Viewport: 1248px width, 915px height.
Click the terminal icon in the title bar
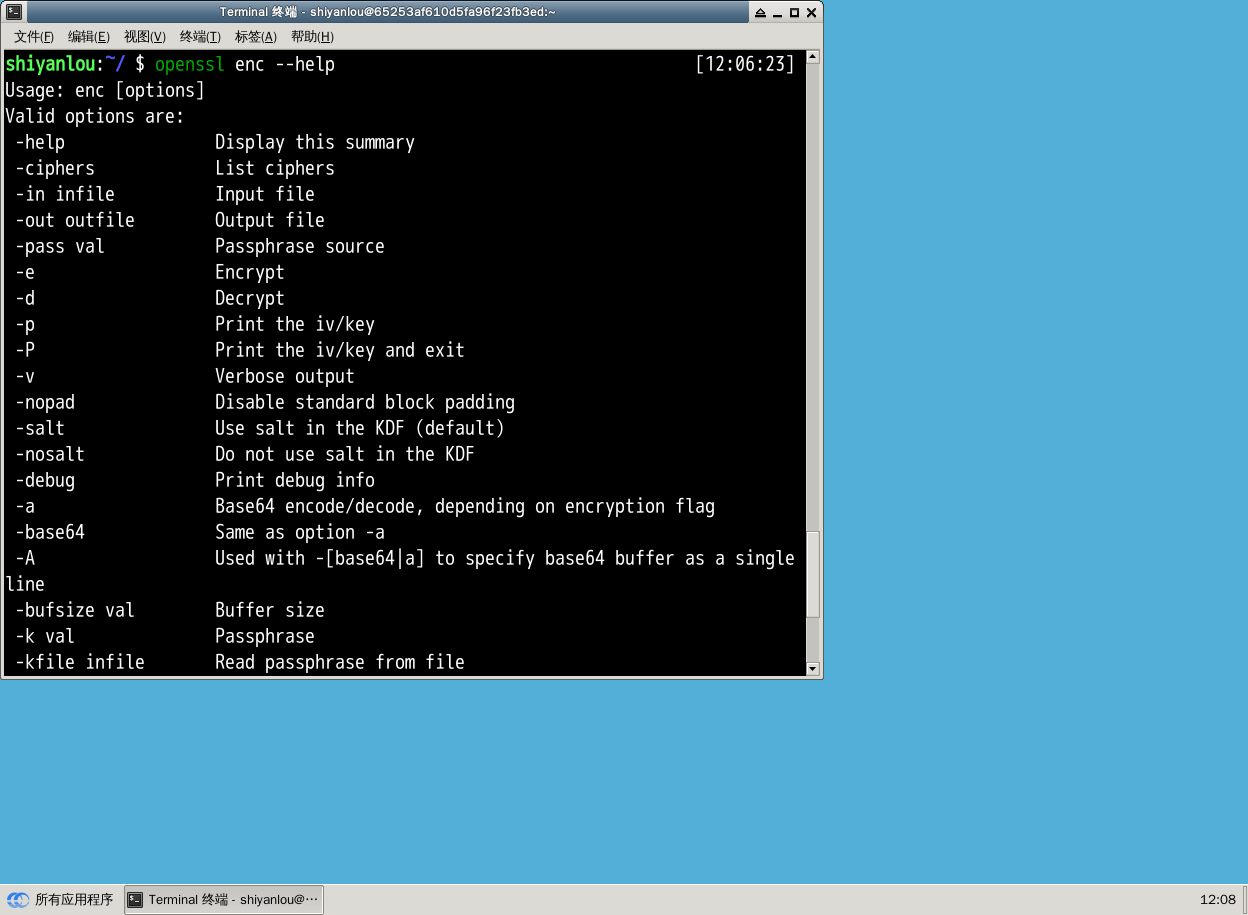click(15, 12)
